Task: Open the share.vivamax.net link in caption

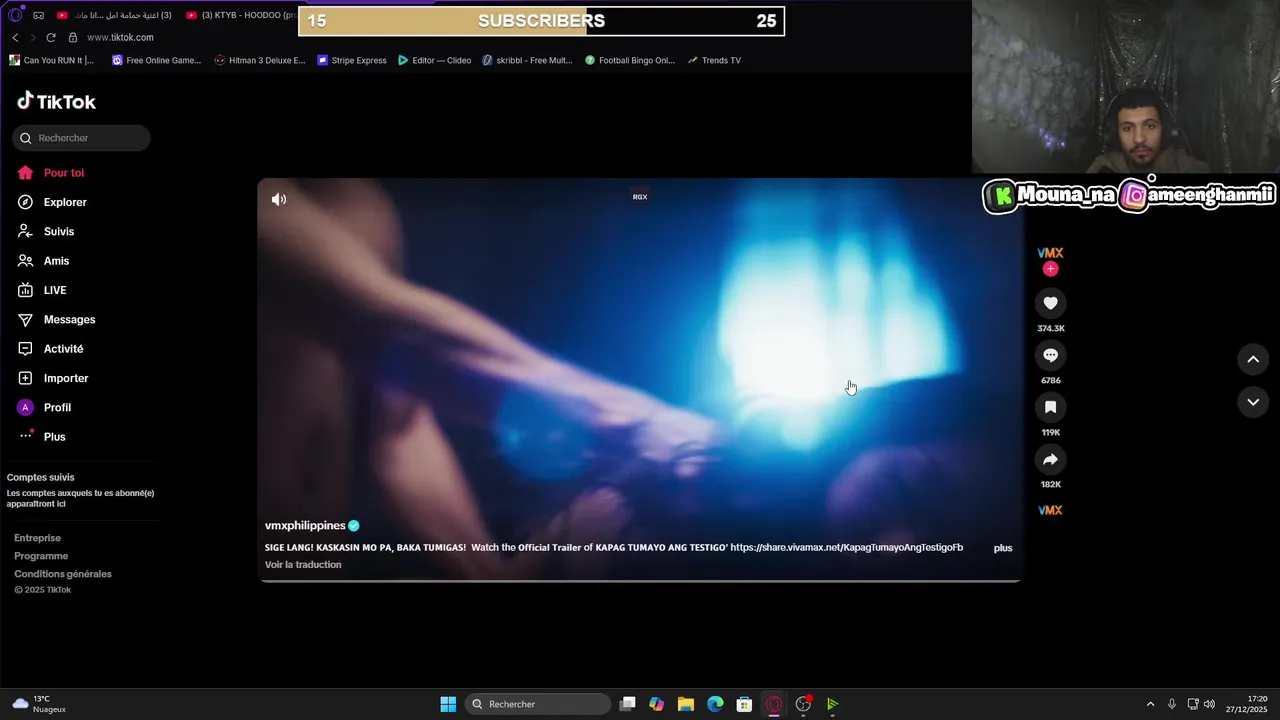Action: point(846,548)
